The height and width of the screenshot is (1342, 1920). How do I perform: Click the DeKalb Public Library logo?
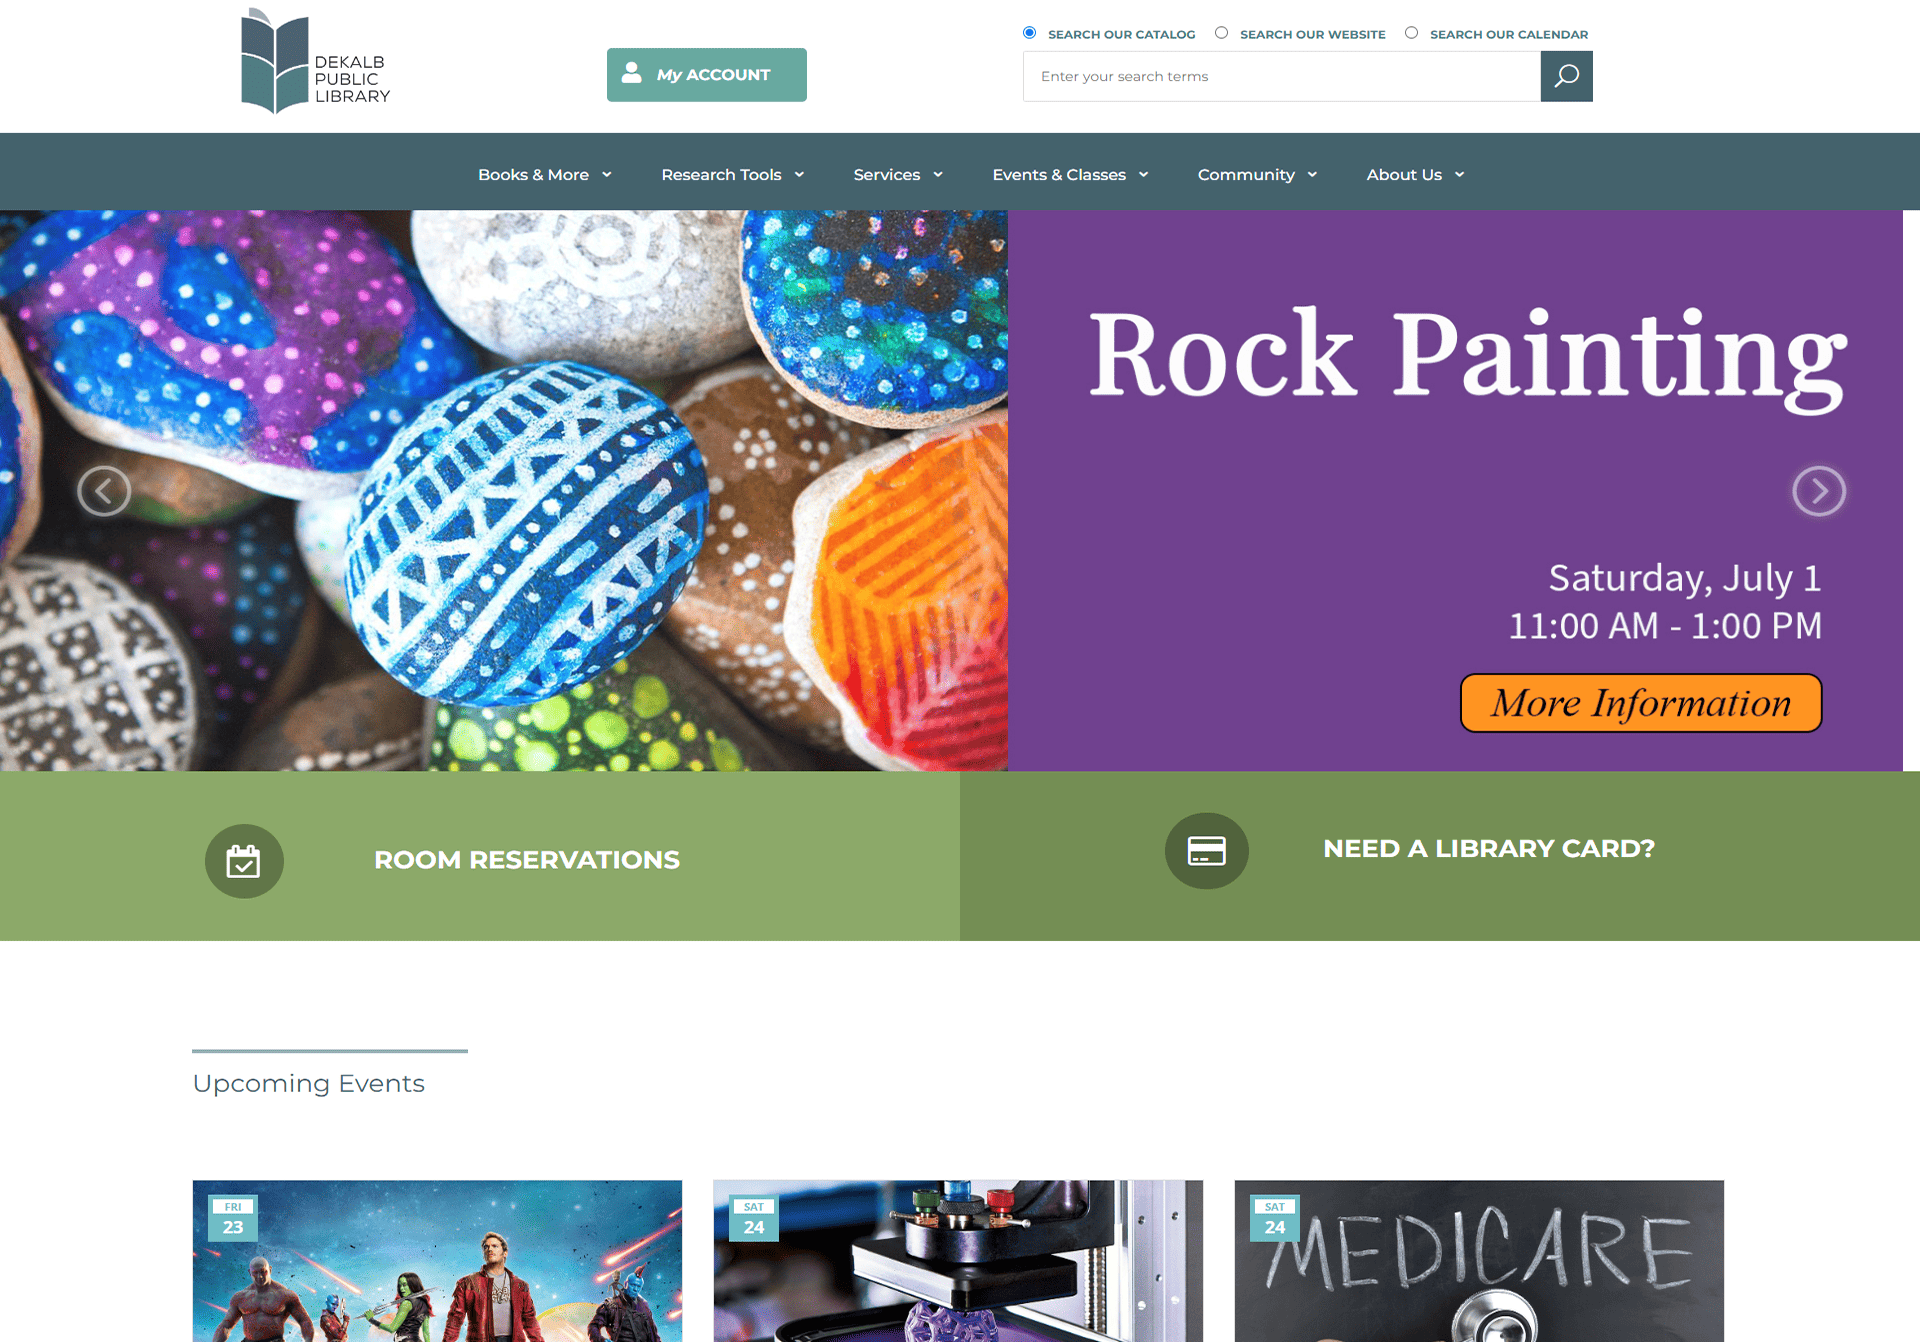(315, 62)
